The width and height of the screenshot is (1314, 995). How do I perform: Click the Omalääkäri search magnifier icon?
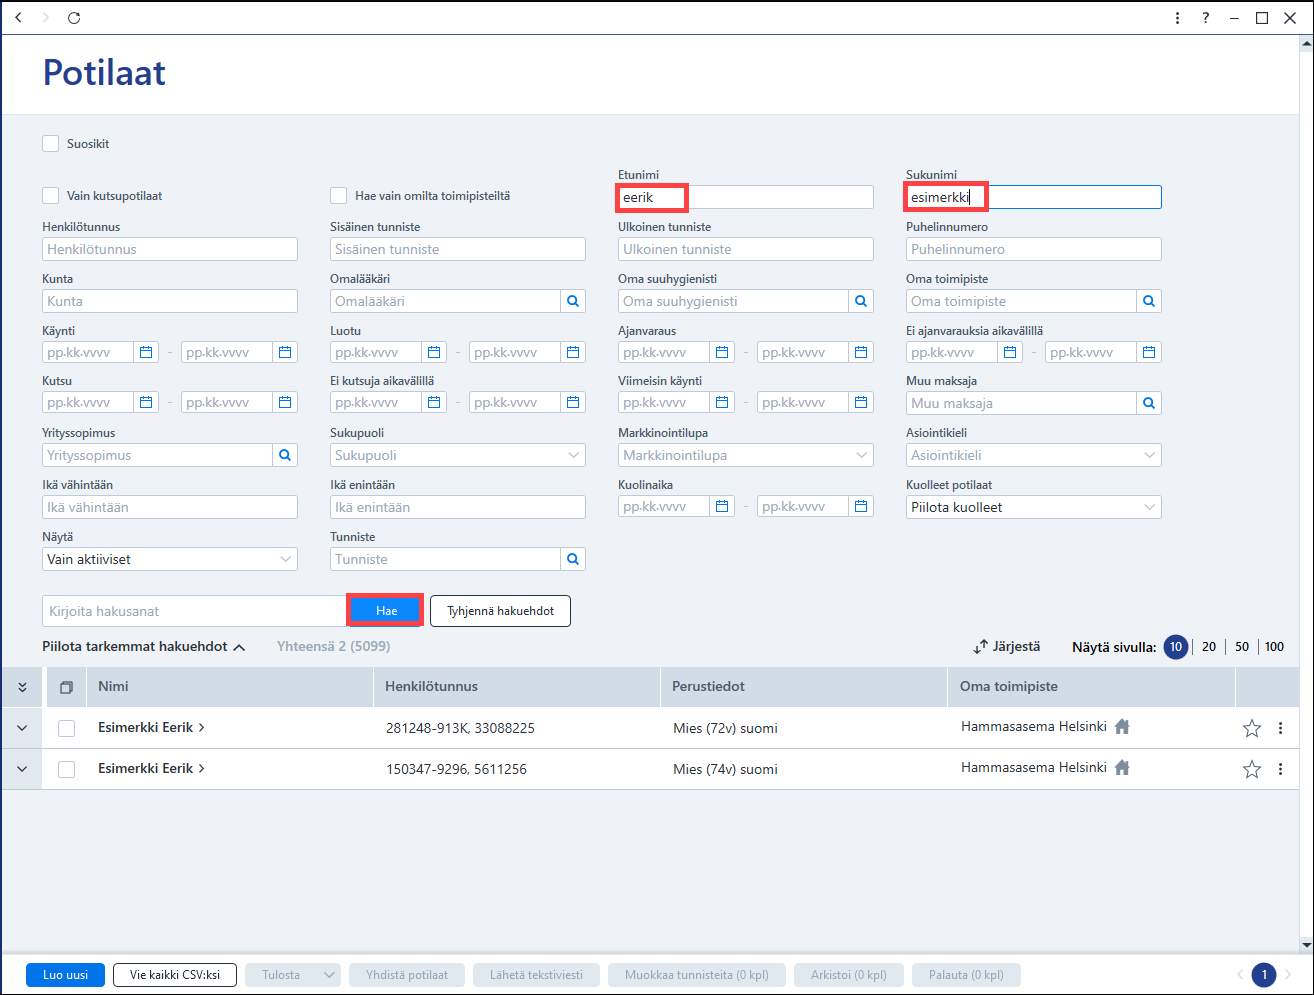(573, 301)
